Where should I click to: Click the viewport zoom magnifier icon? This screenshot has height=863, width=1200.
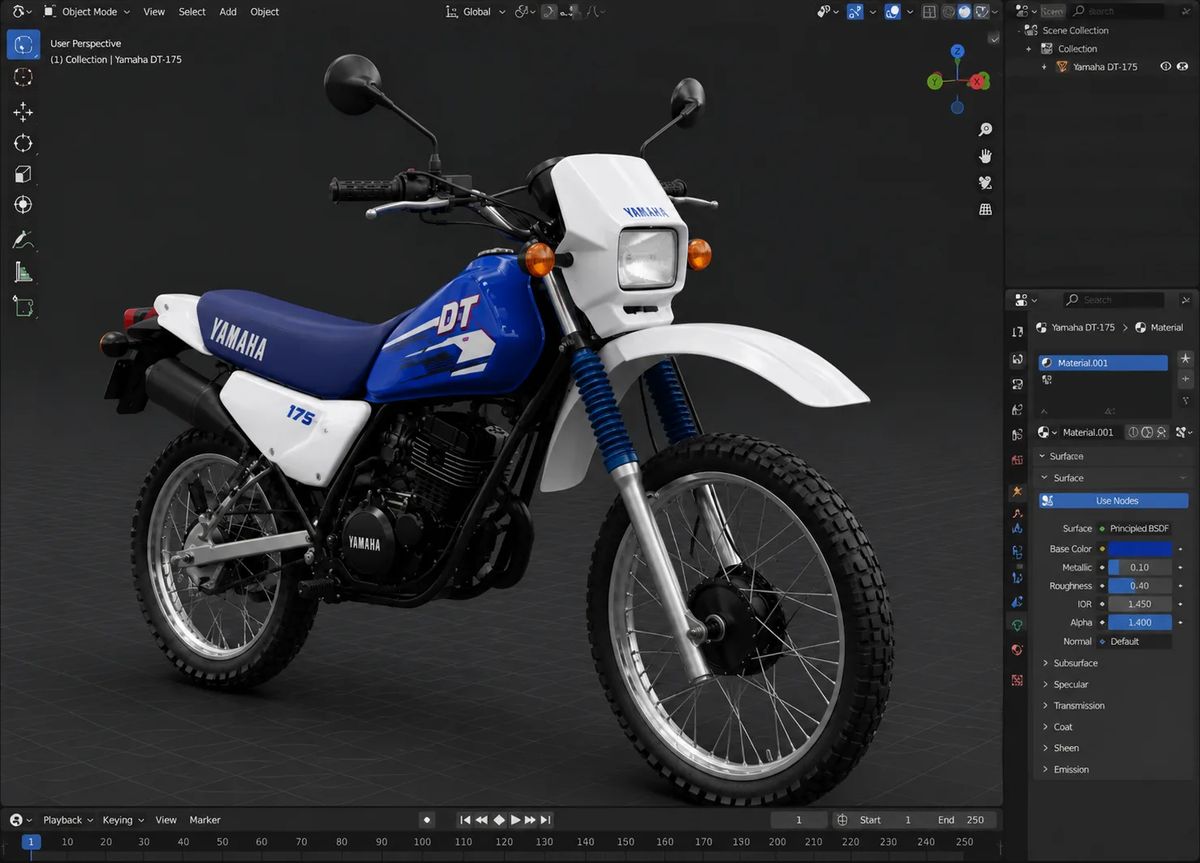point(985,130)
